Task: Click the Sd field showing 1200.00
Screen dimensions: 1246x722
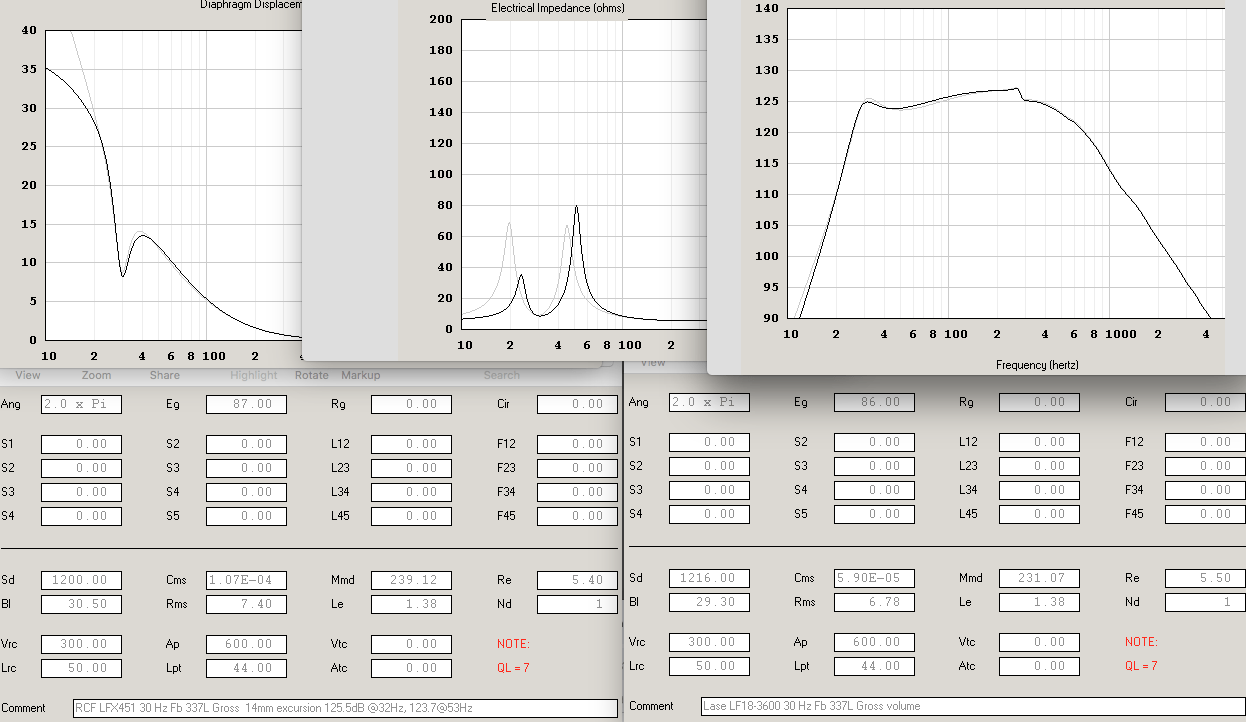Action: point(81,580)
